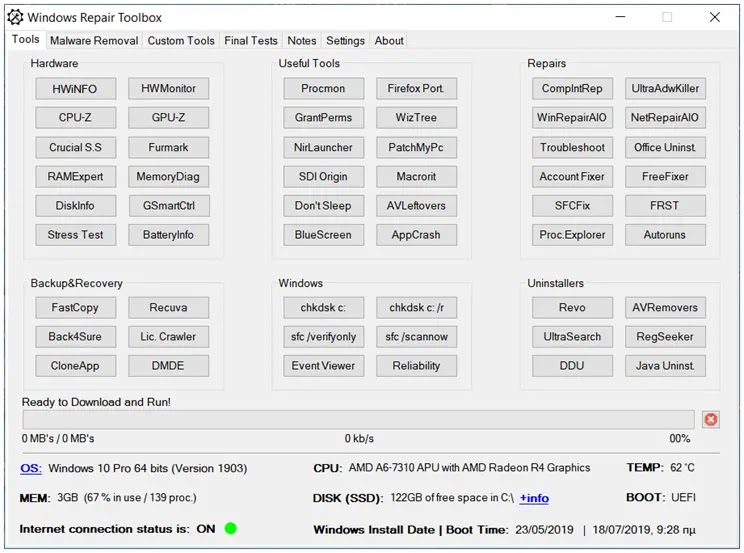This screenshot has width=744, height=553.
Task: Open MemoryDiag
Action: point(168,177)
